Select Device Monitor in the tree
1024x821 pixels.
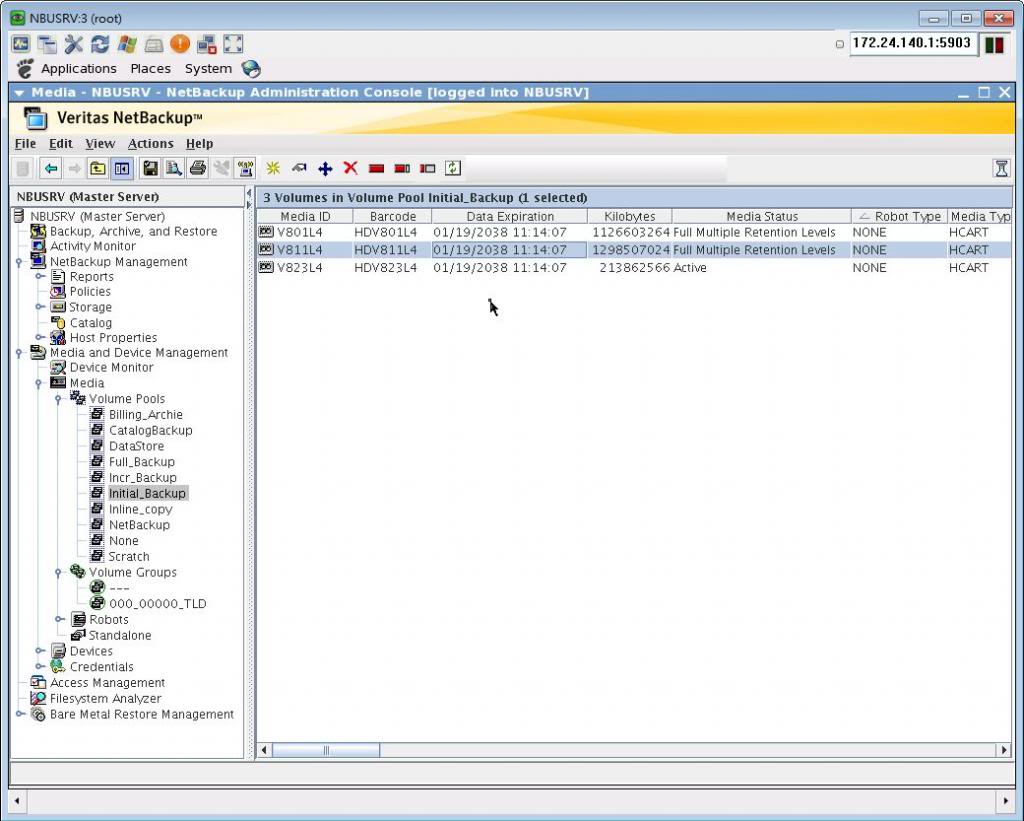[112, 368]
